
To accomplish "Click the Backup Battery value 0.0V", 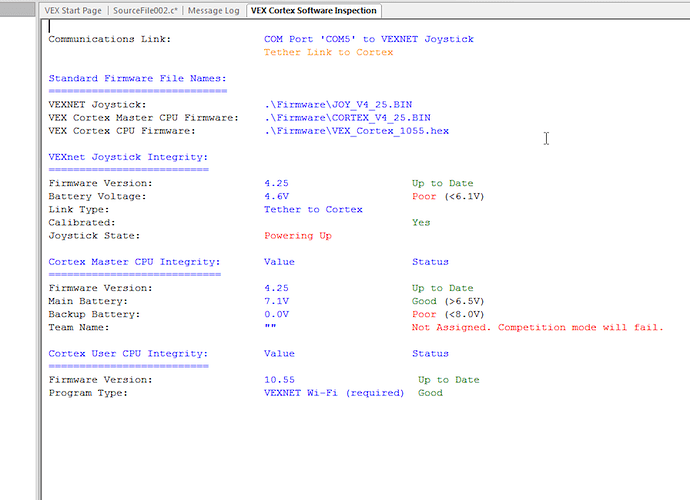I will click(276, 315).
